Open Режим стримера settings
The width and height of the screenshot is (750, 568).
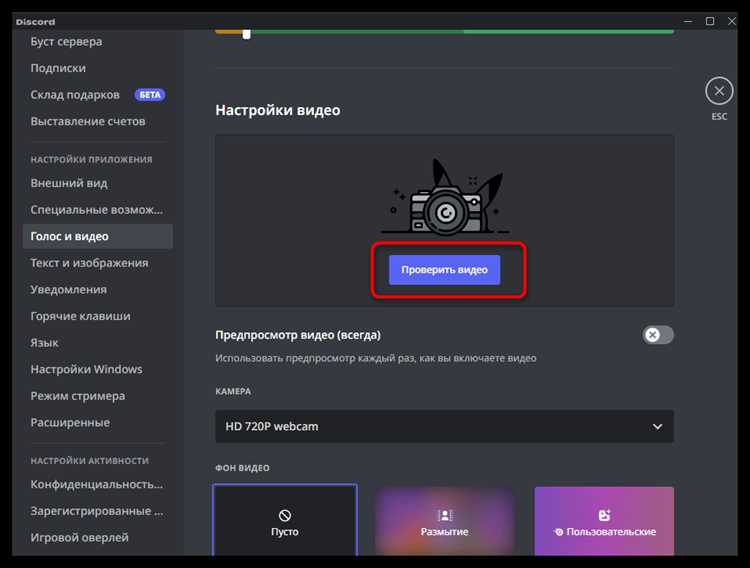77,396
